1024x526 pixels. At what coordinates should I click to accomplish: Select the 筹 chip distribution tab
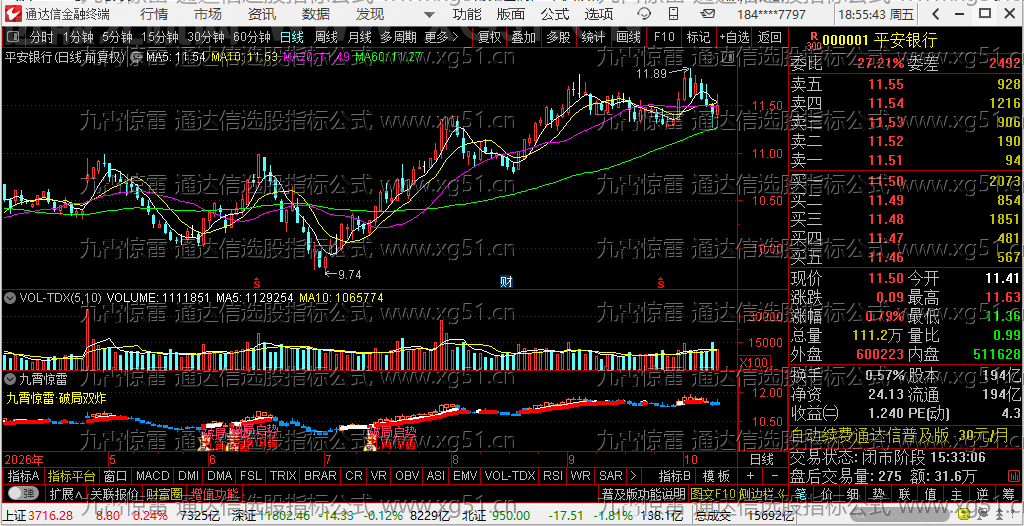[1008, 493]
